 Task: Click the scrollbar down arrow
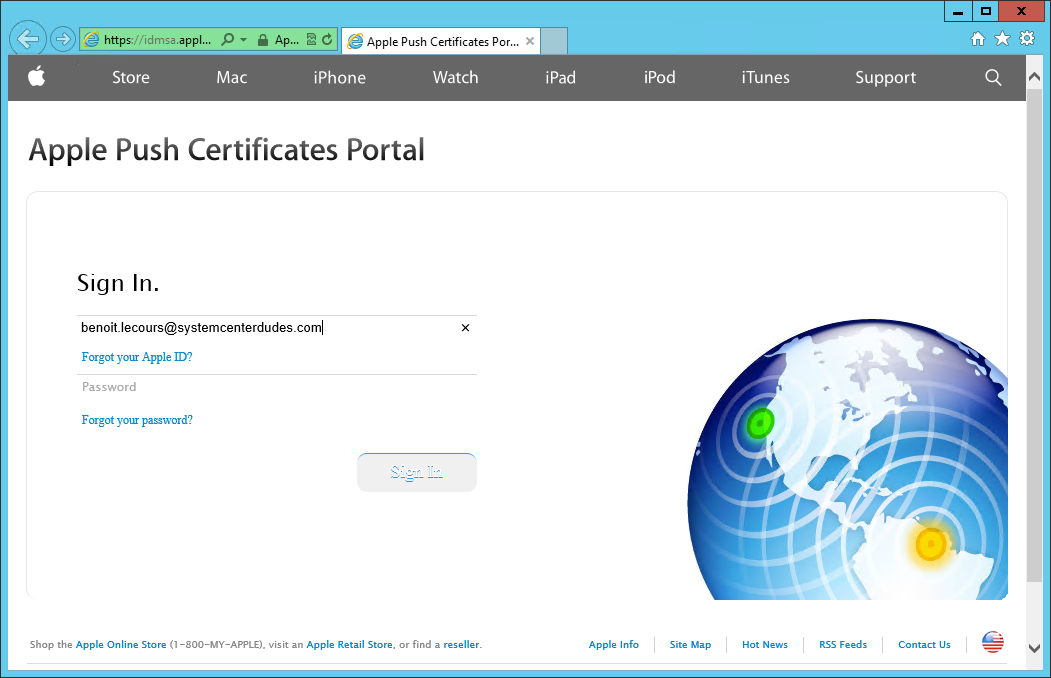click(x=1034, y=648)
